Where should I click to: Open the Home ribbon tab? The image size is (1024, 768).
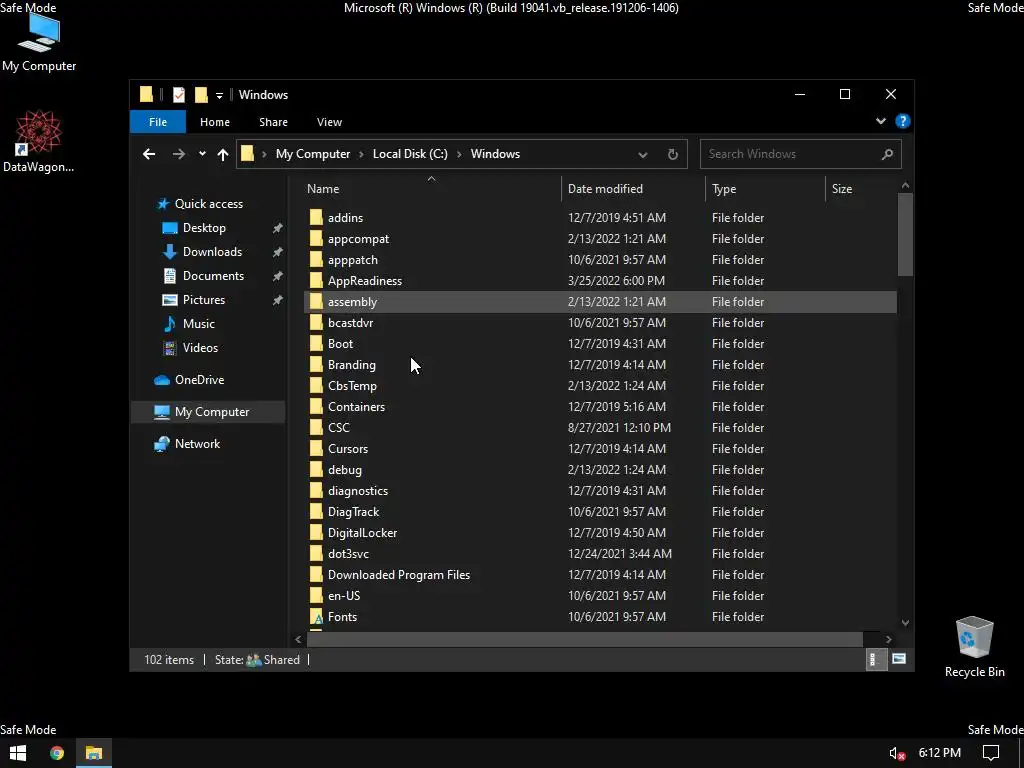click(x=215, y=122)
